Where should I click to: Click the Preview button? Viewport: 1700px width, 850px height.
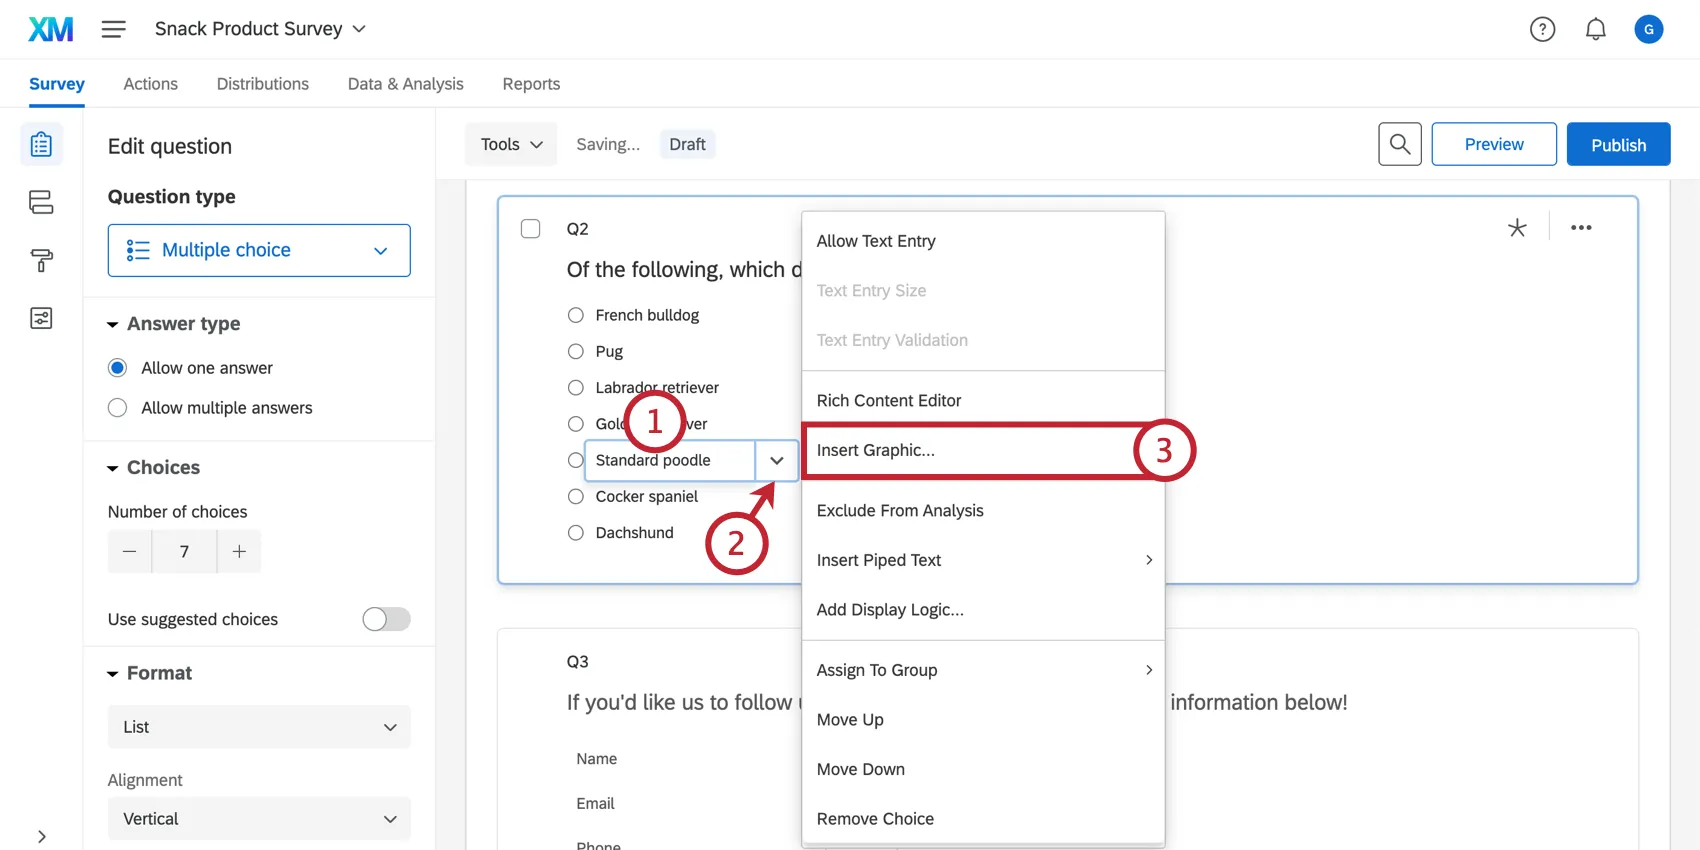click(1493, 144)
